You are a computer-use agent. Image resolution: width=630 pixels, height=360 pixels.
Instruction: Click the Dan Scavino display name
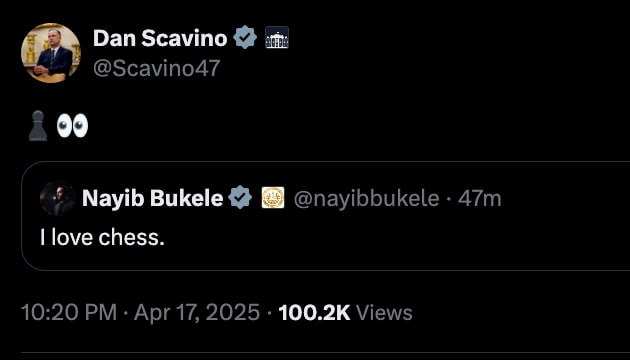click(160, 38)
